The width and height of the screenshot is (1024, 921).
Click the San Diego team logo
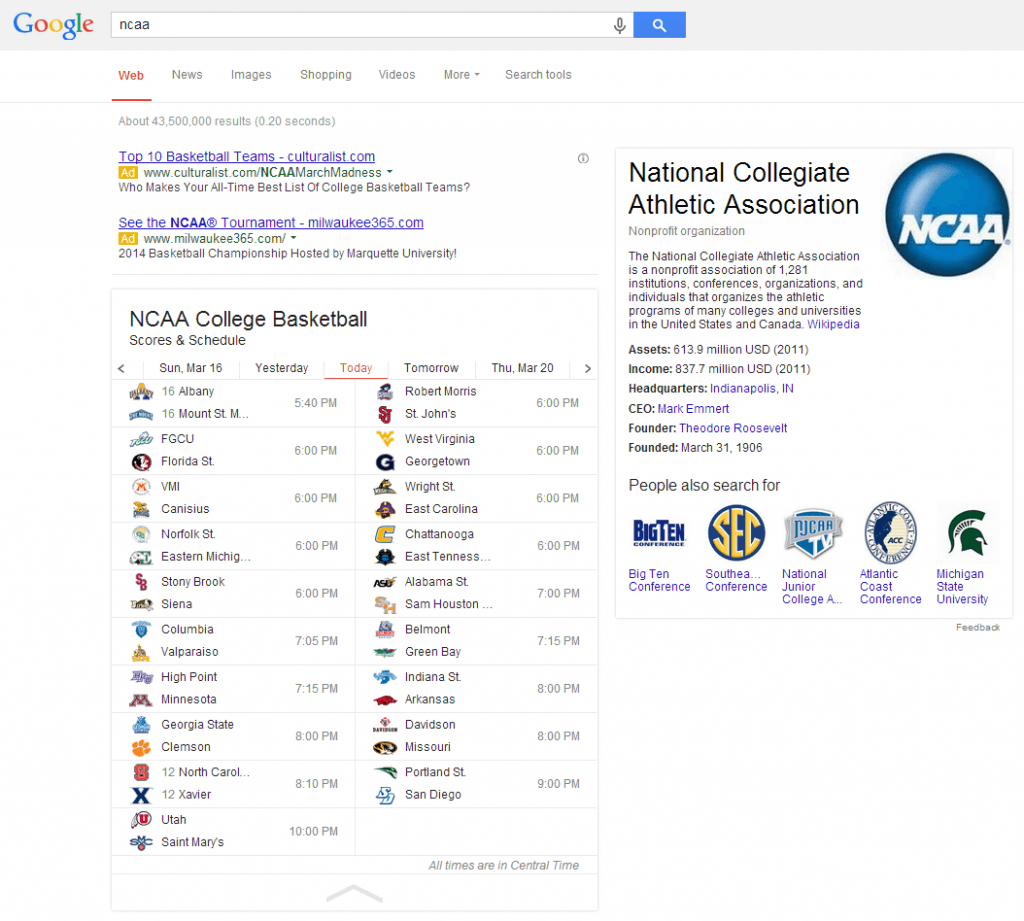tap(385, 795)
